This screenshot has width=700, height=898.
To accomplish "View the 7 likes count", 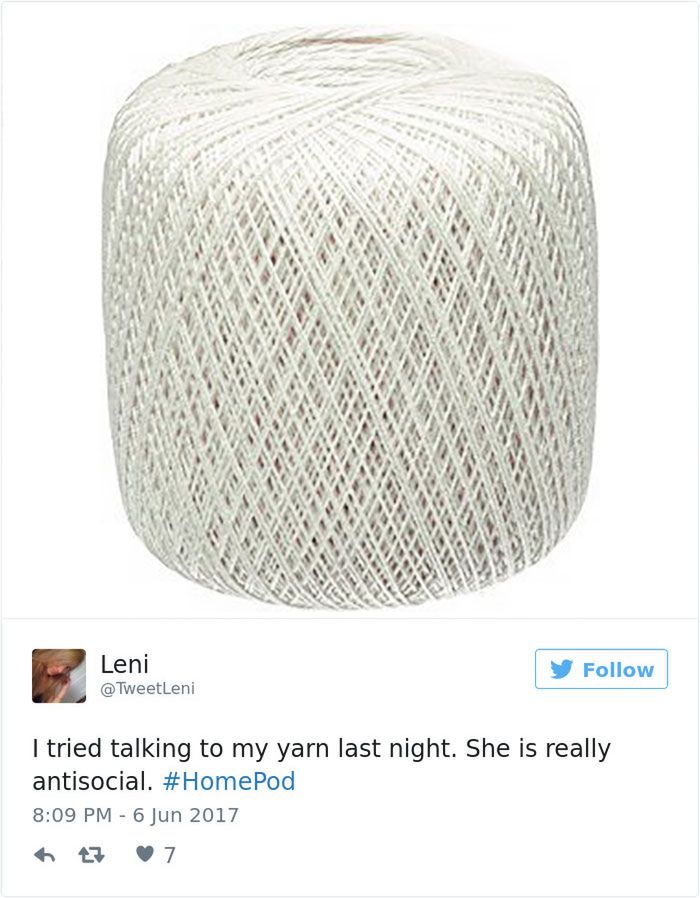I will point(170,855).
